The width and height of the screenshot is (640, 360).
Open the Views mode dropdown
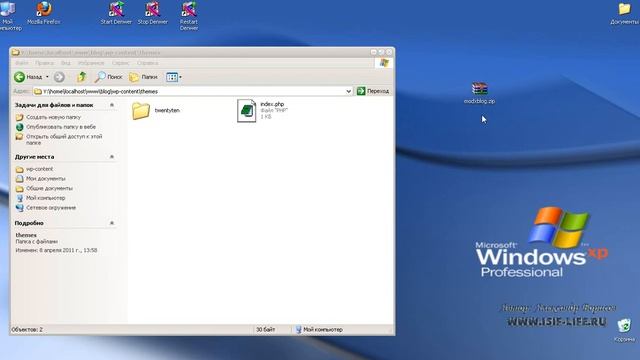[174, 77]
